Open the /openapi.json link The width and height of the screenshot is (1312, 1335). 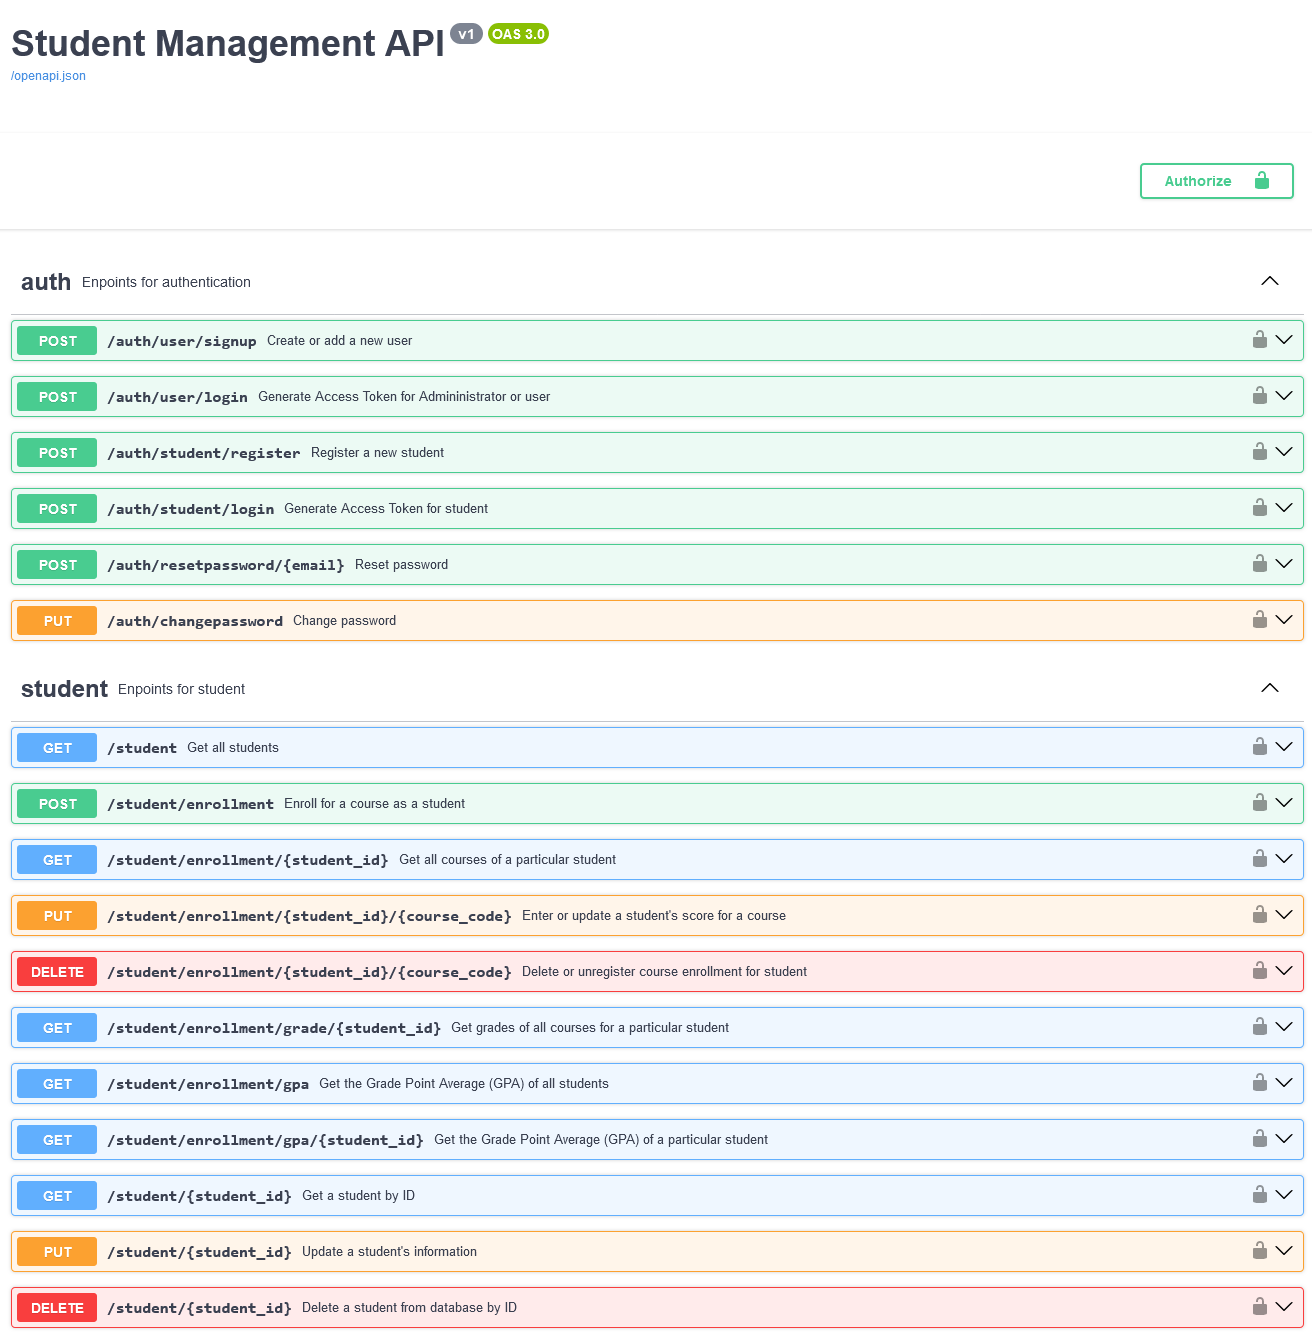click(x=48, y=75)
